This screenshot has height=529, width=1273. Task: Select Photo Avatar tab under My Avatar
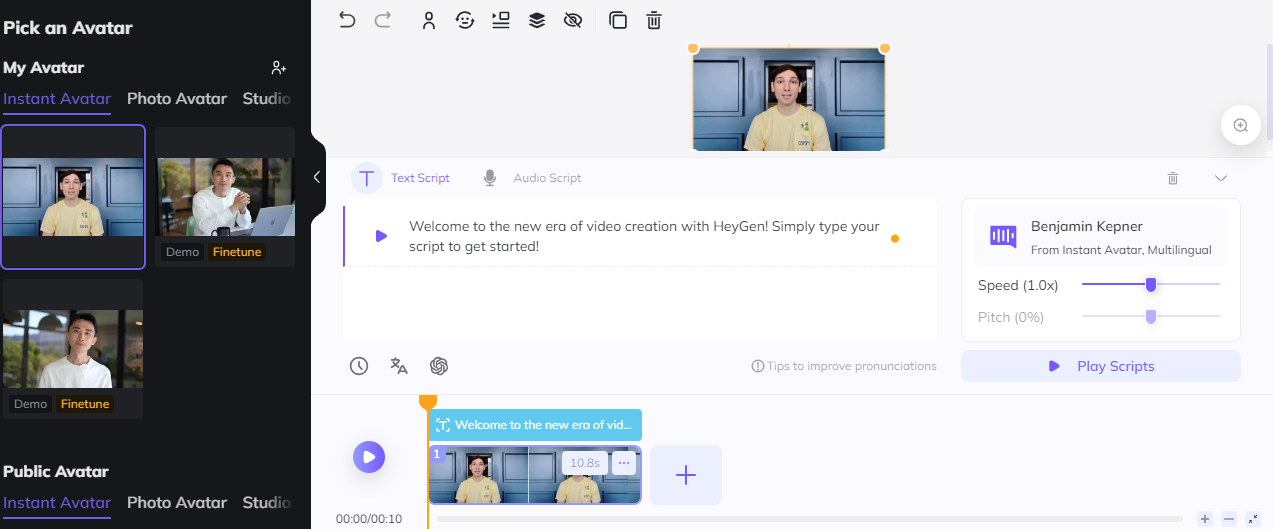(x=177, y=98)
